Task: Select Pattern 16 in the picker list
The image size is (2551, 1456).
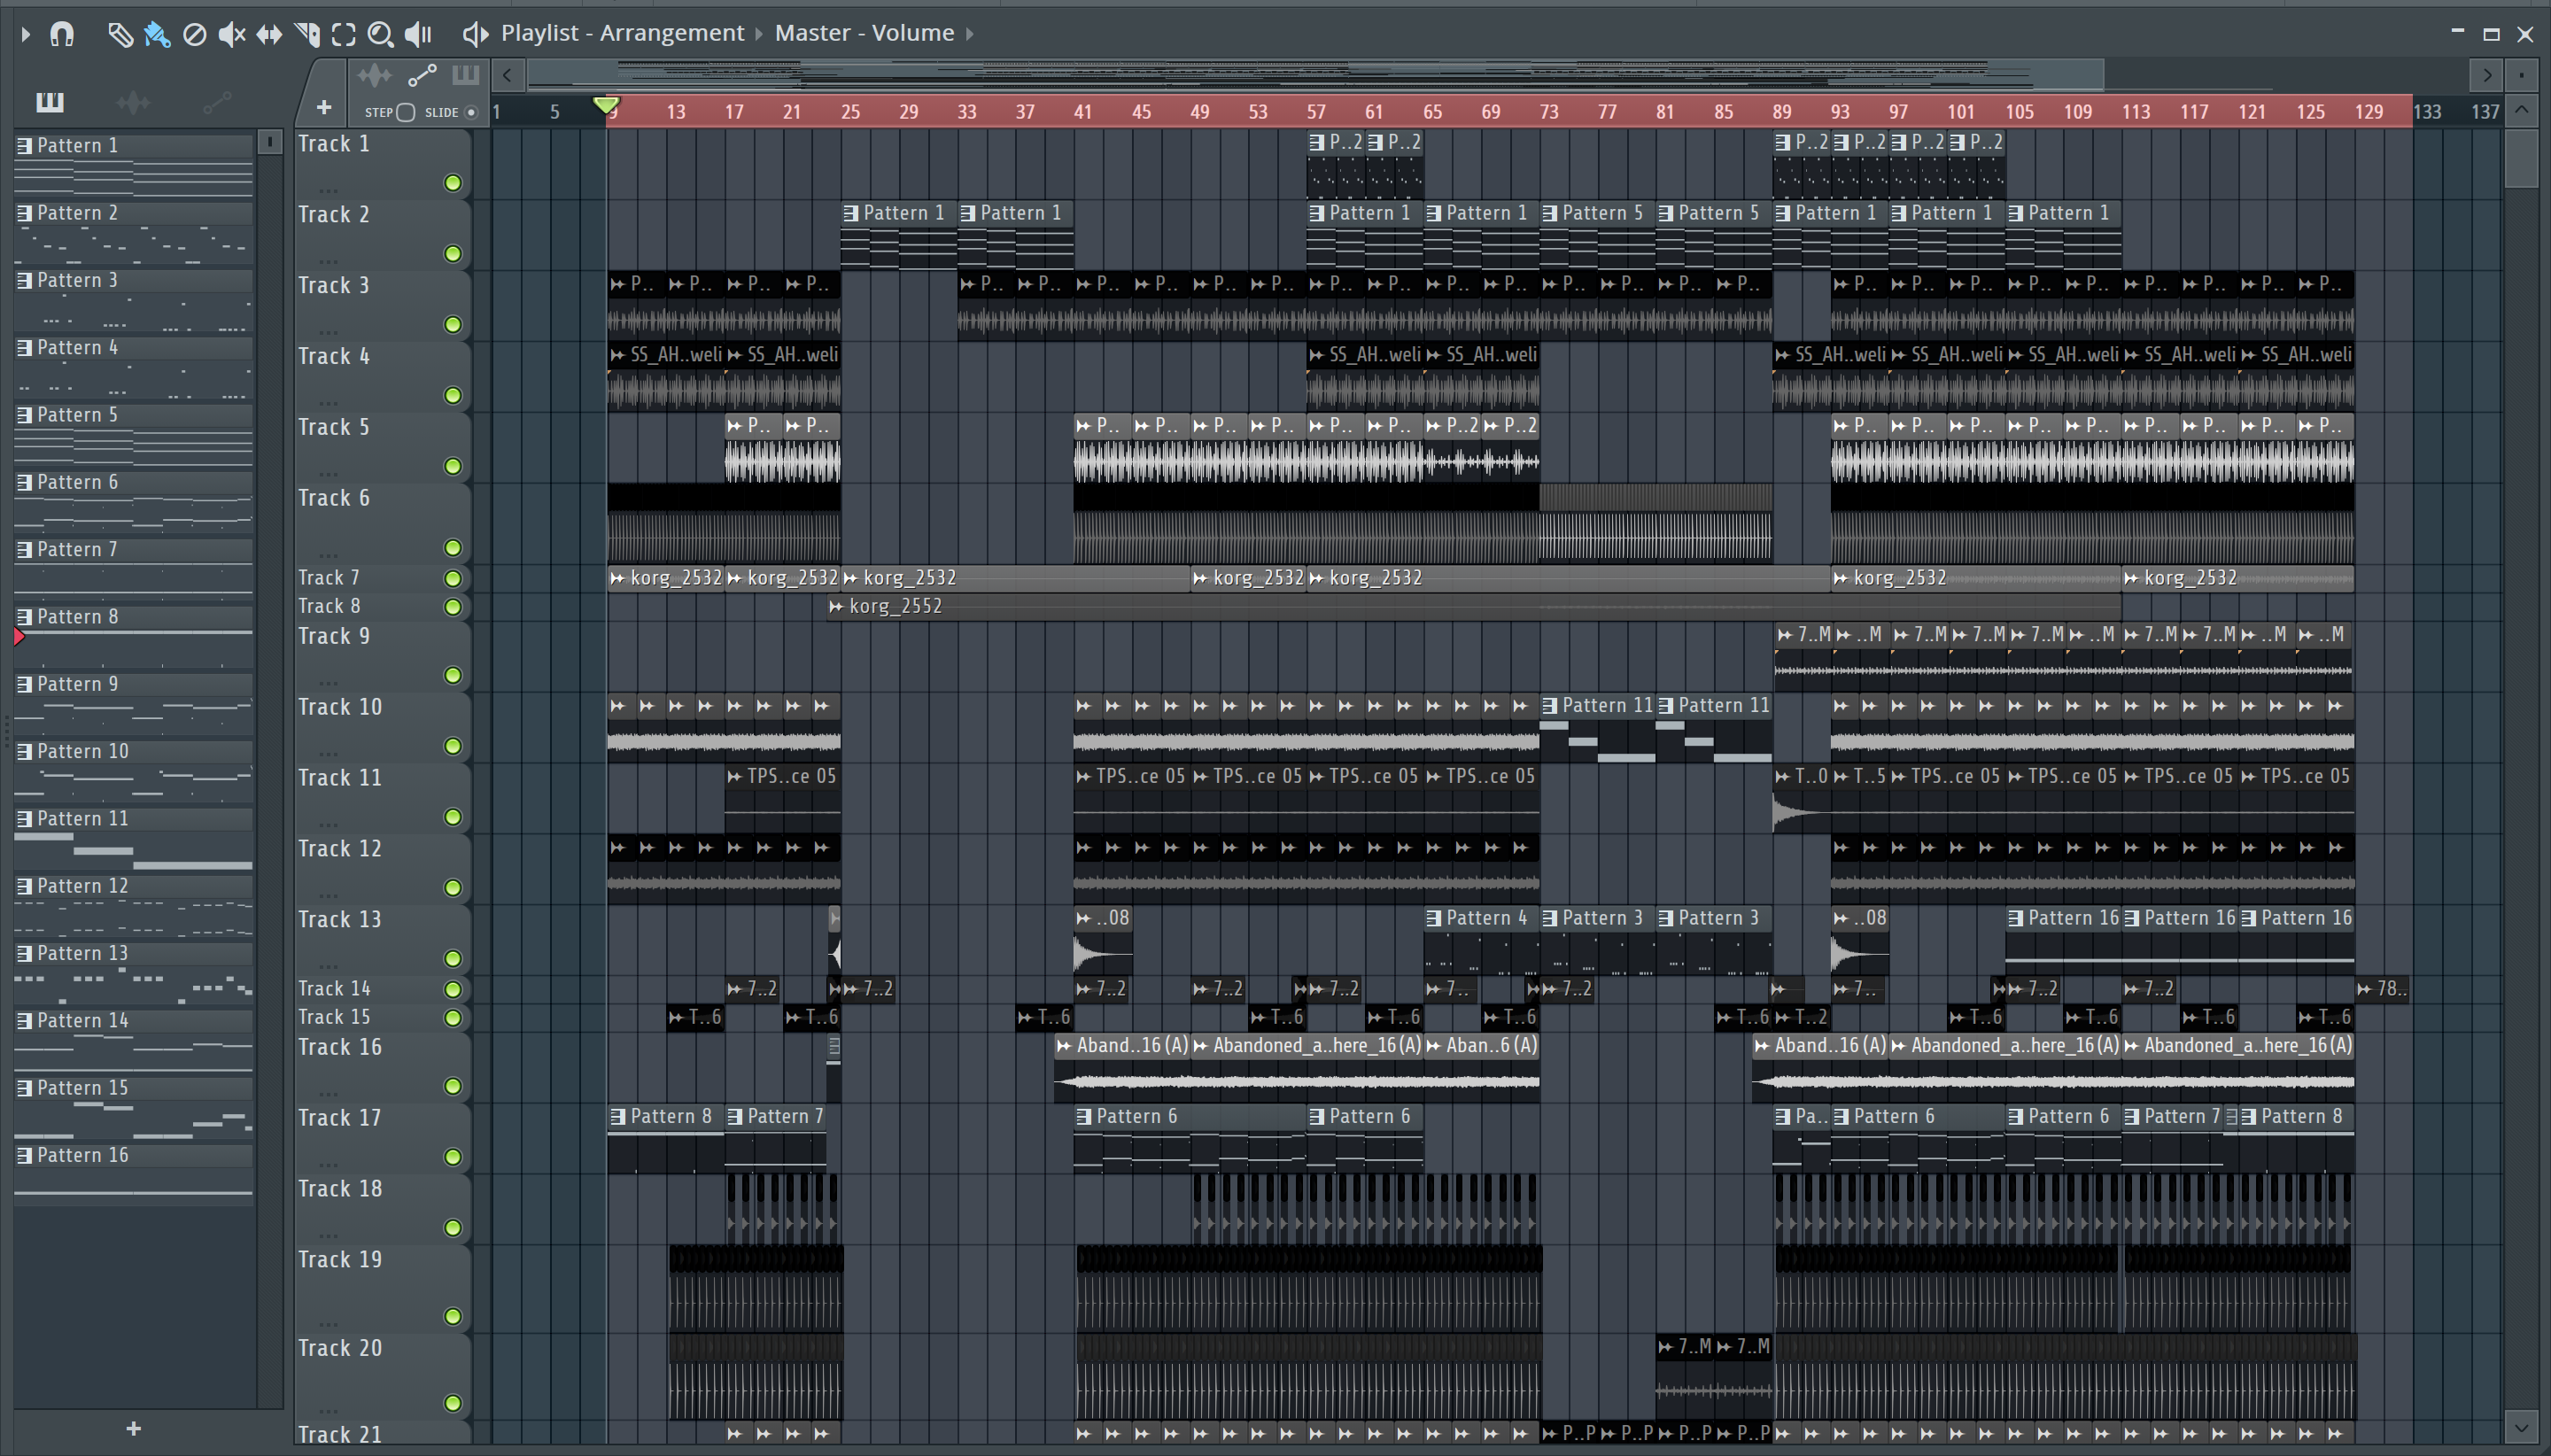Action: [x=133, y=1176]
